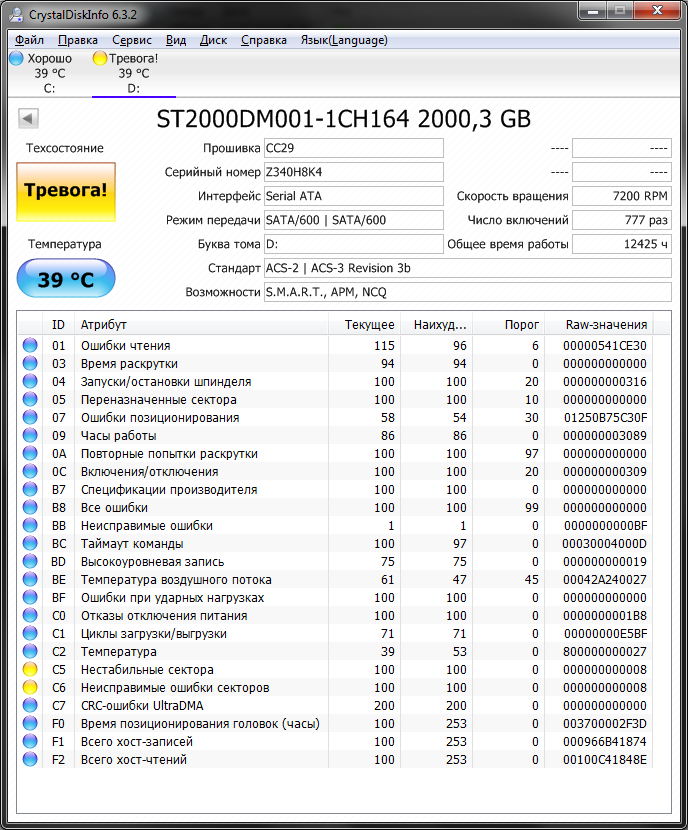Click the 39 °C temperature button
Screen dimensions: 688x830
coord(66,278)
